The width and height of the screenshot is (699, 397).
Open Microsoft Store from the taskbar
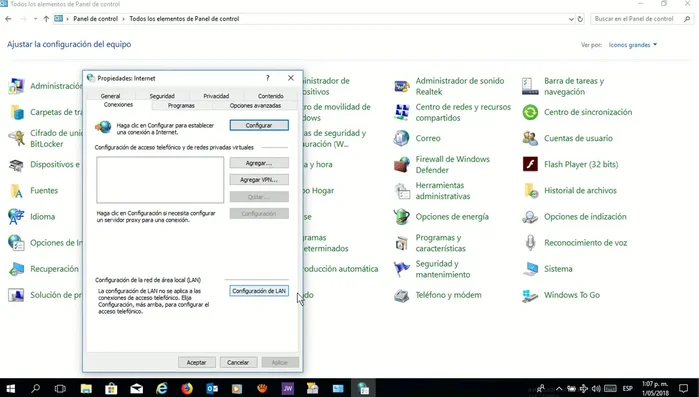point(111,389)
